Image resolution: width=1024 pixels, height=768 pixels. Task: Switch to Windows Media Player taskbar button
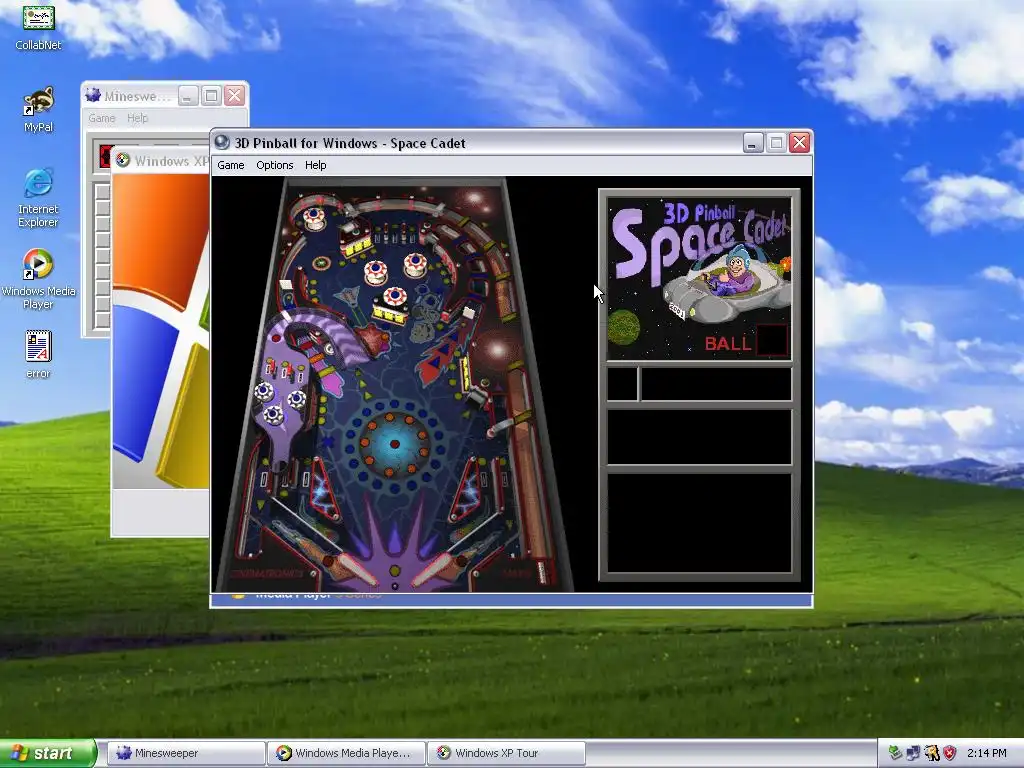coord(346,753)
